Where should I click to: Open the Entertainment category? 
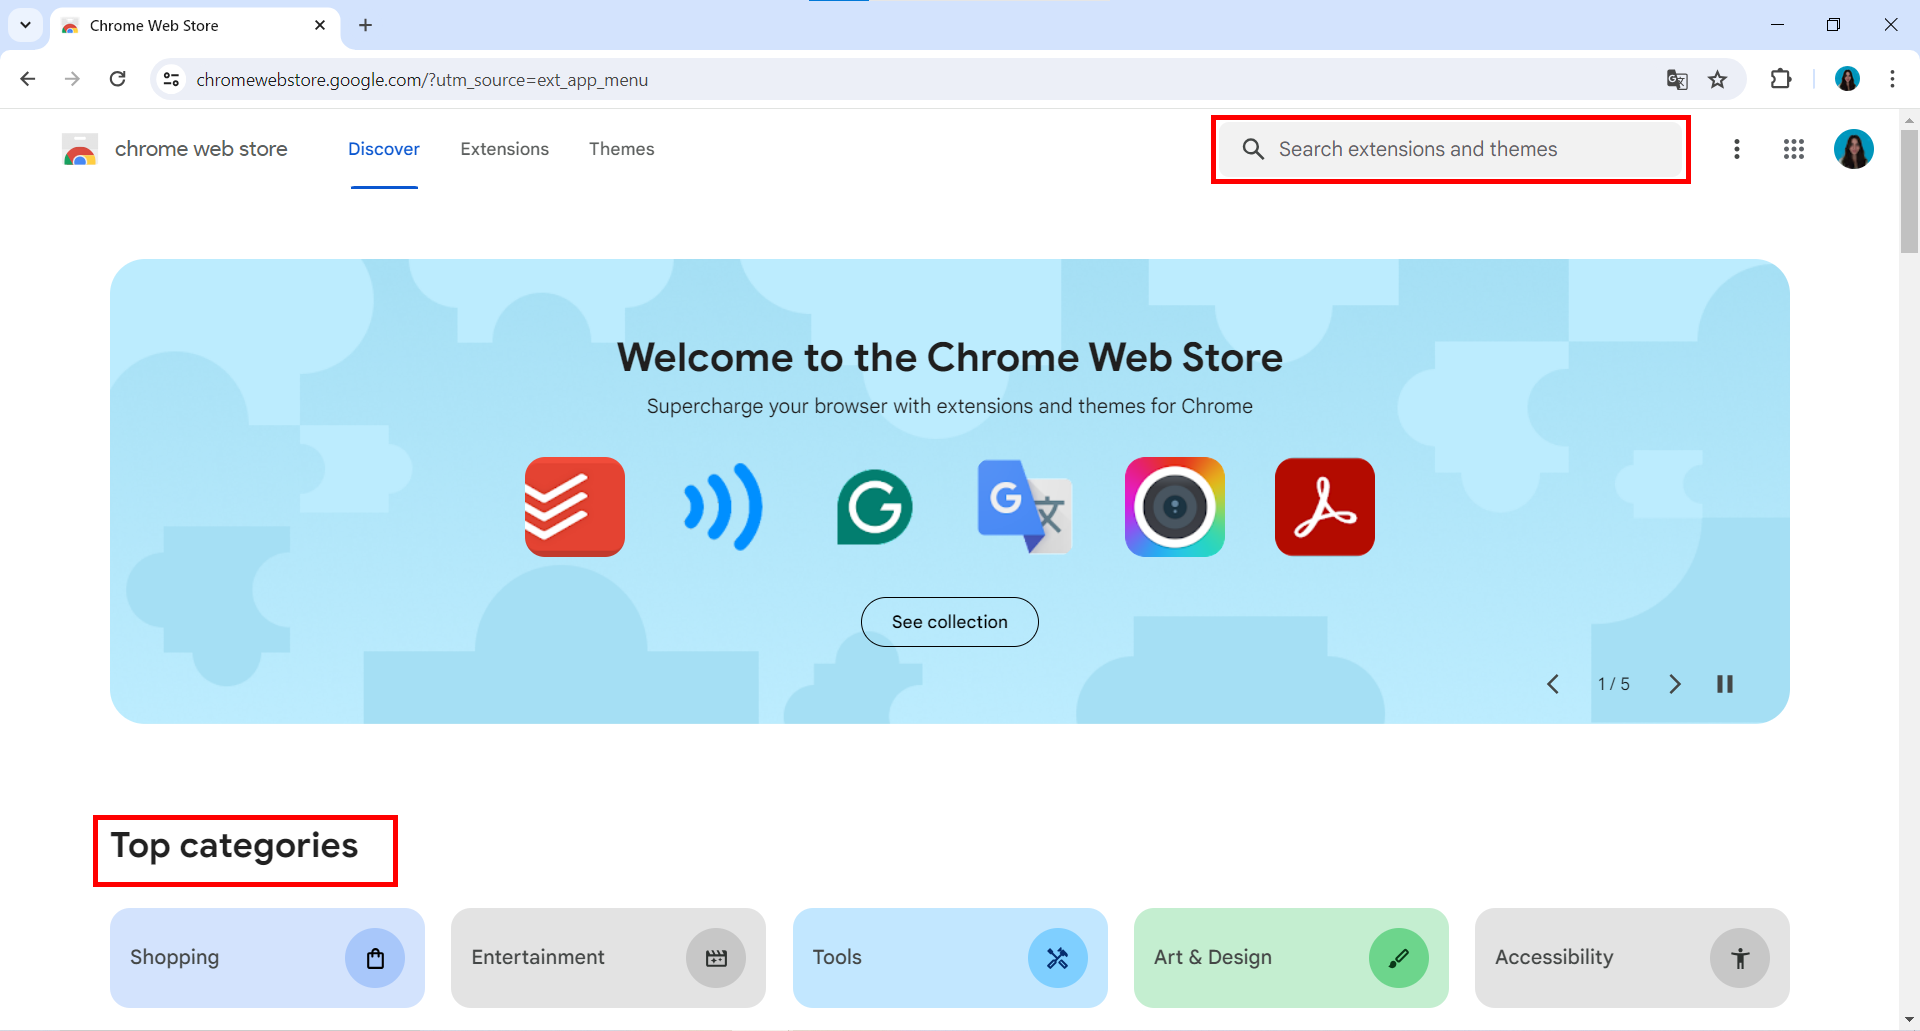(x=608, y=958)
